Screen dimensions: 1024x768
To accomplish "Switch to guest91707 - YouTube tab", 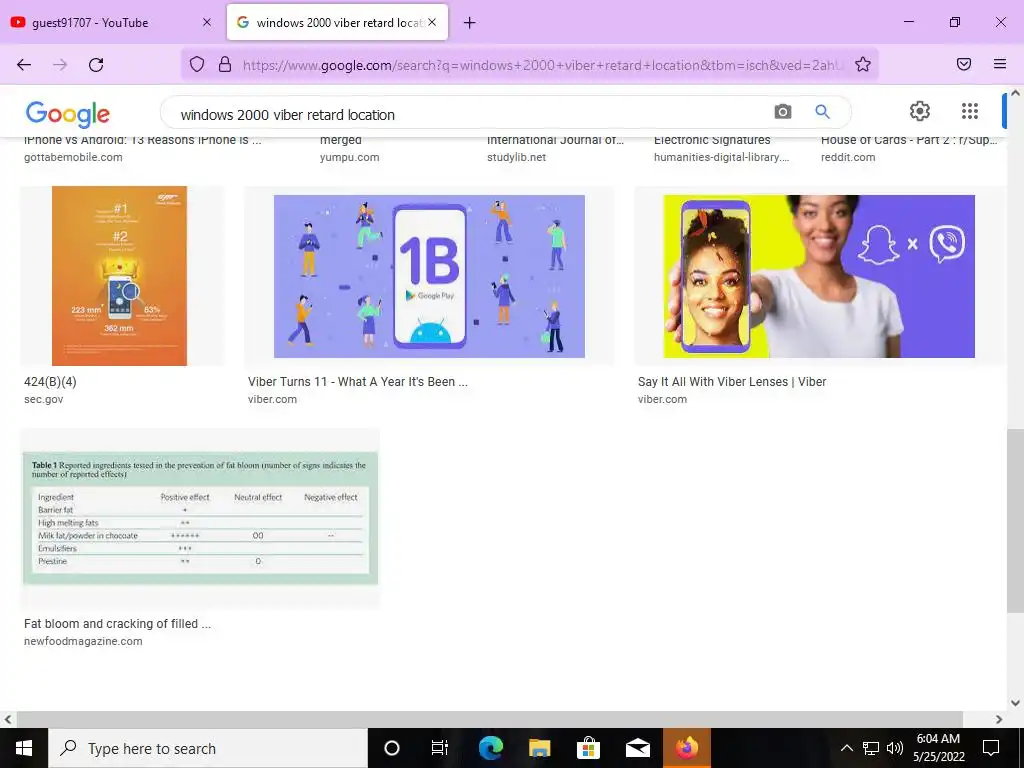I will click(x=112, y=22).
